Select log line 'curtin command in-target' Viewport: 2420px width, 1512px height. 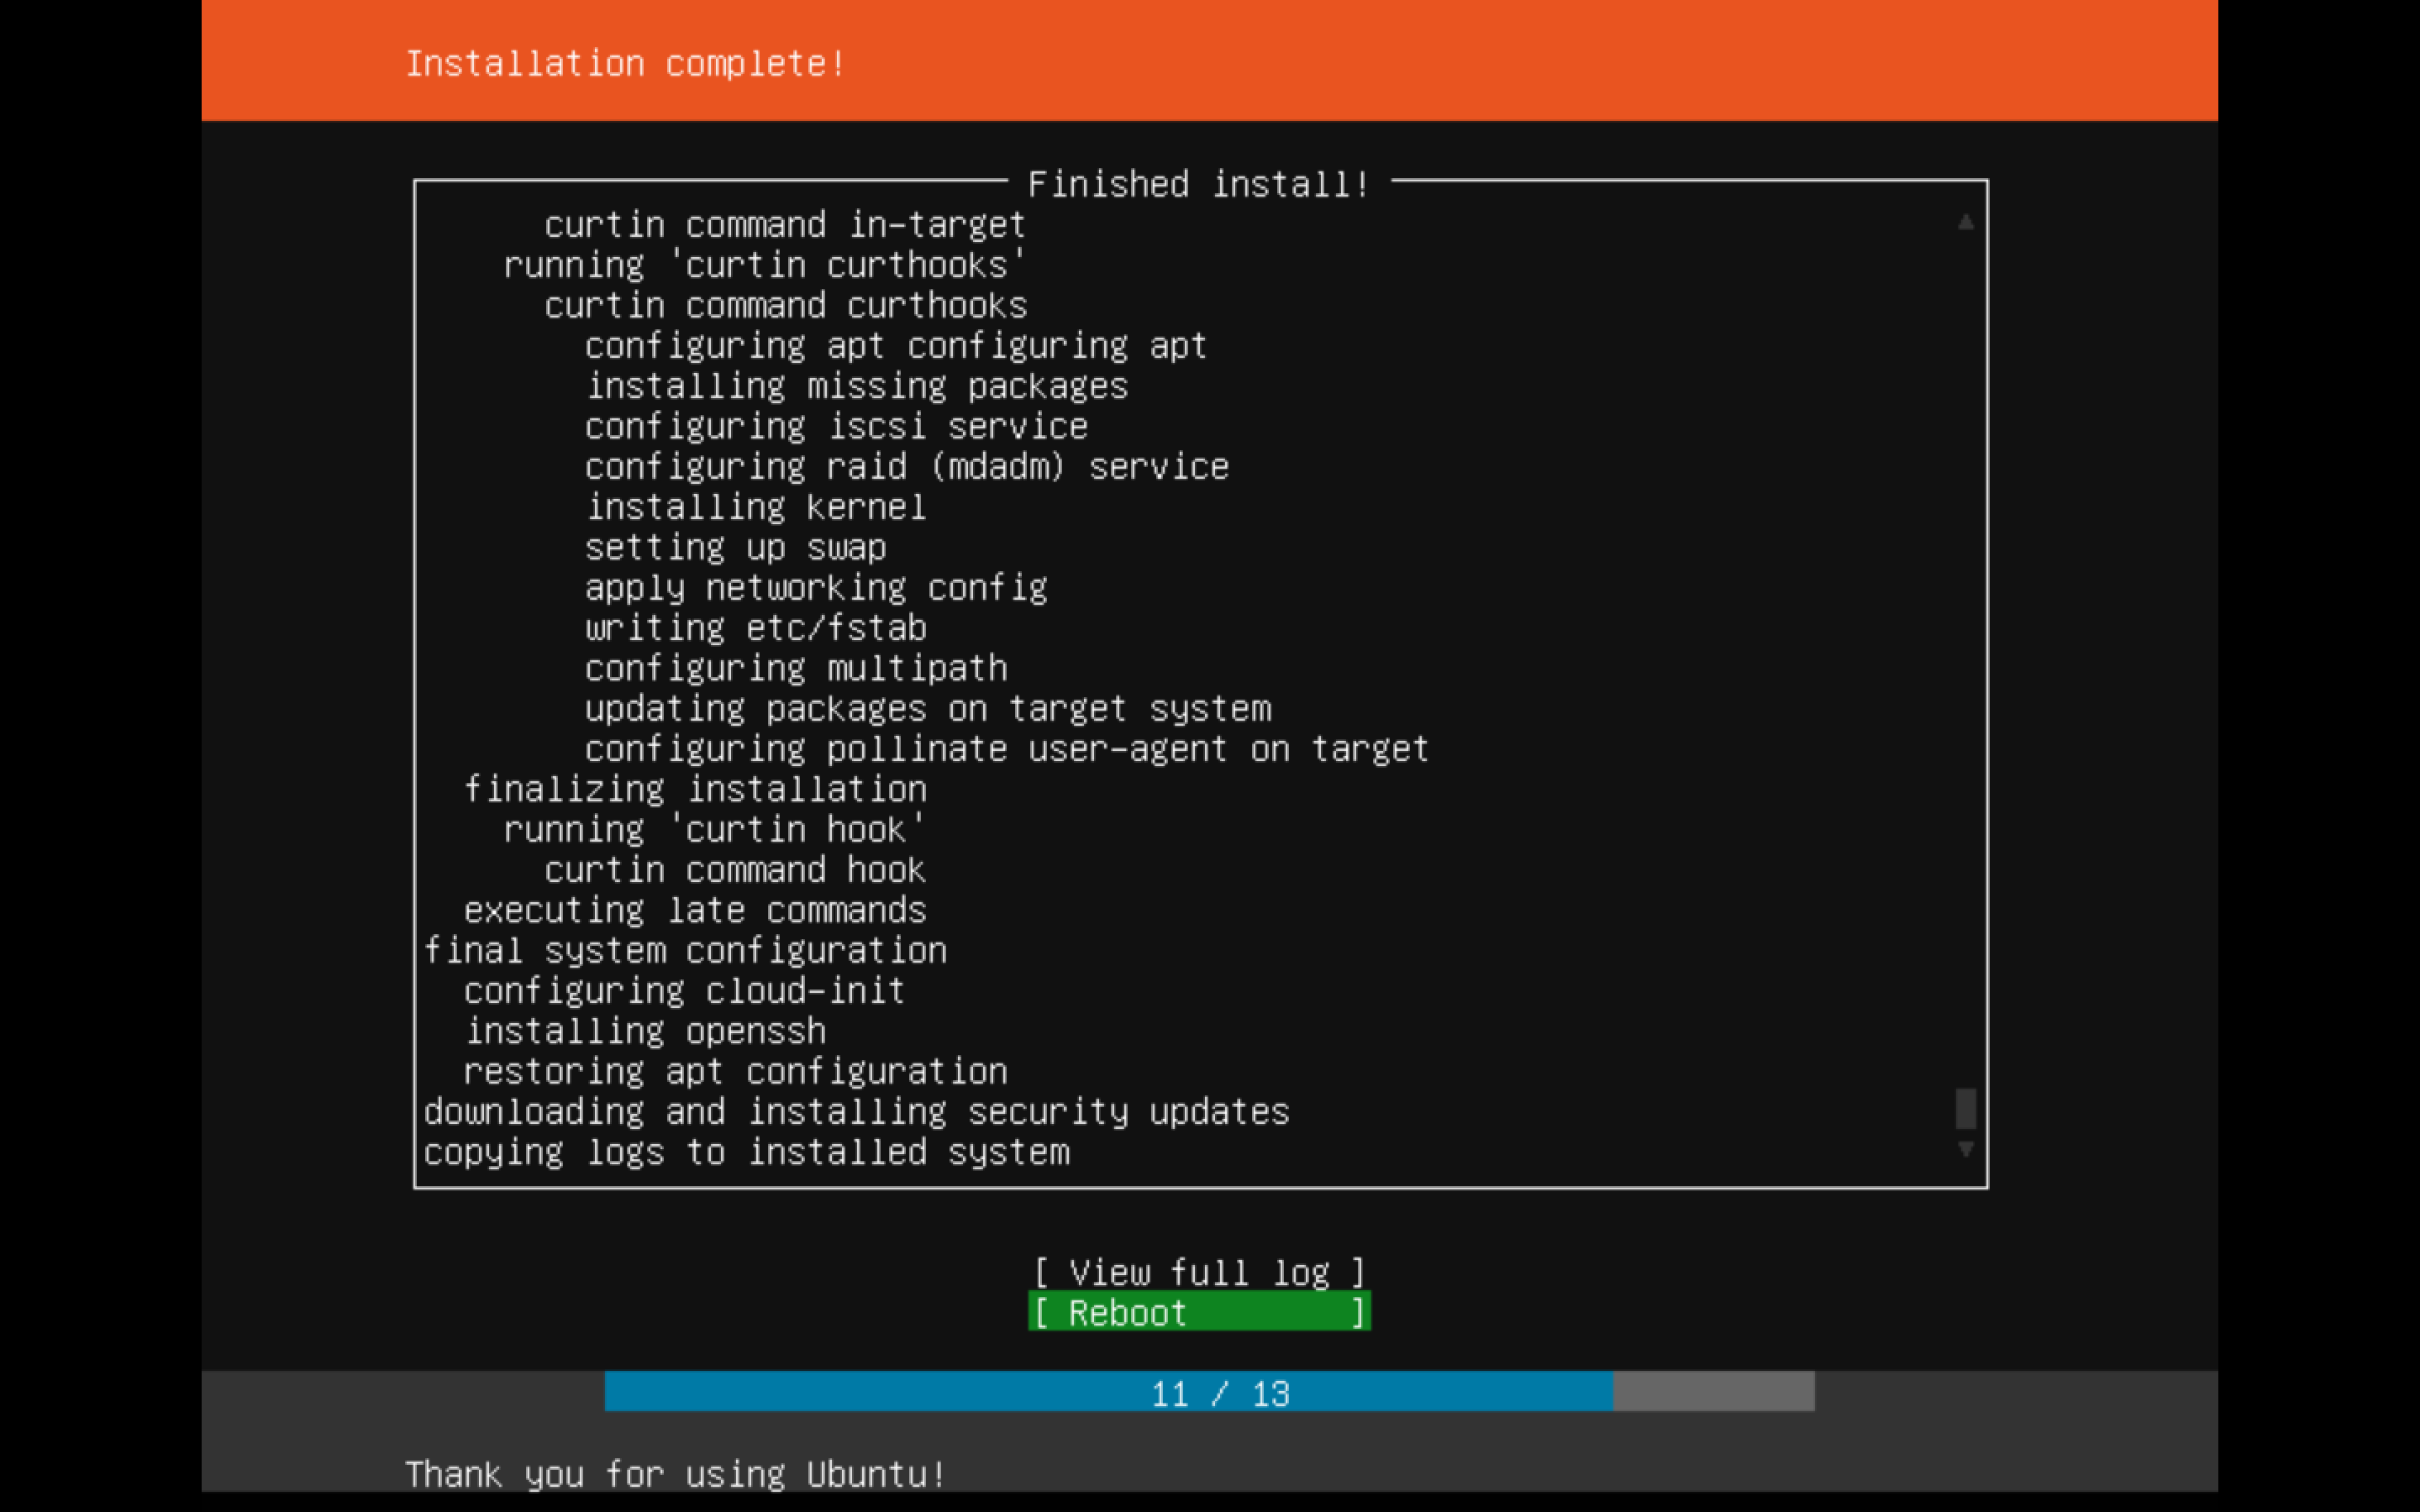[785, 225]
